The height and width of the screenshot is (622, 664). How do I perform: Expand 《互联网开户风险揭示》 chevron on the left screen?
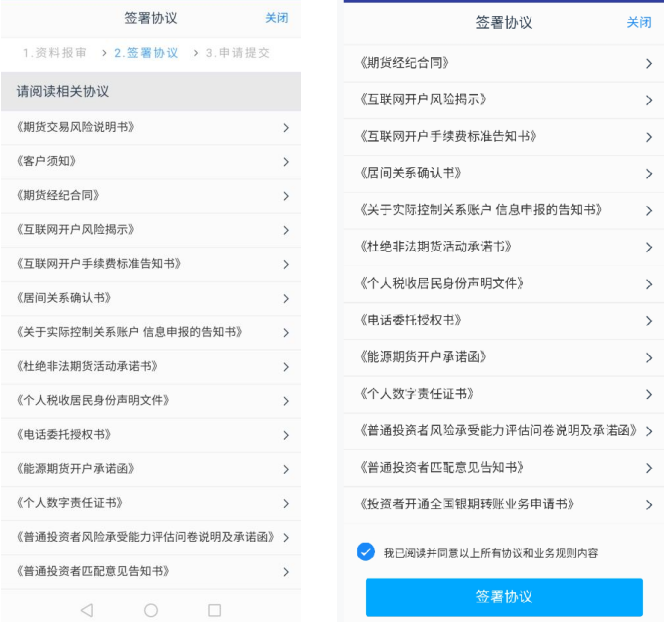[286, 230]
